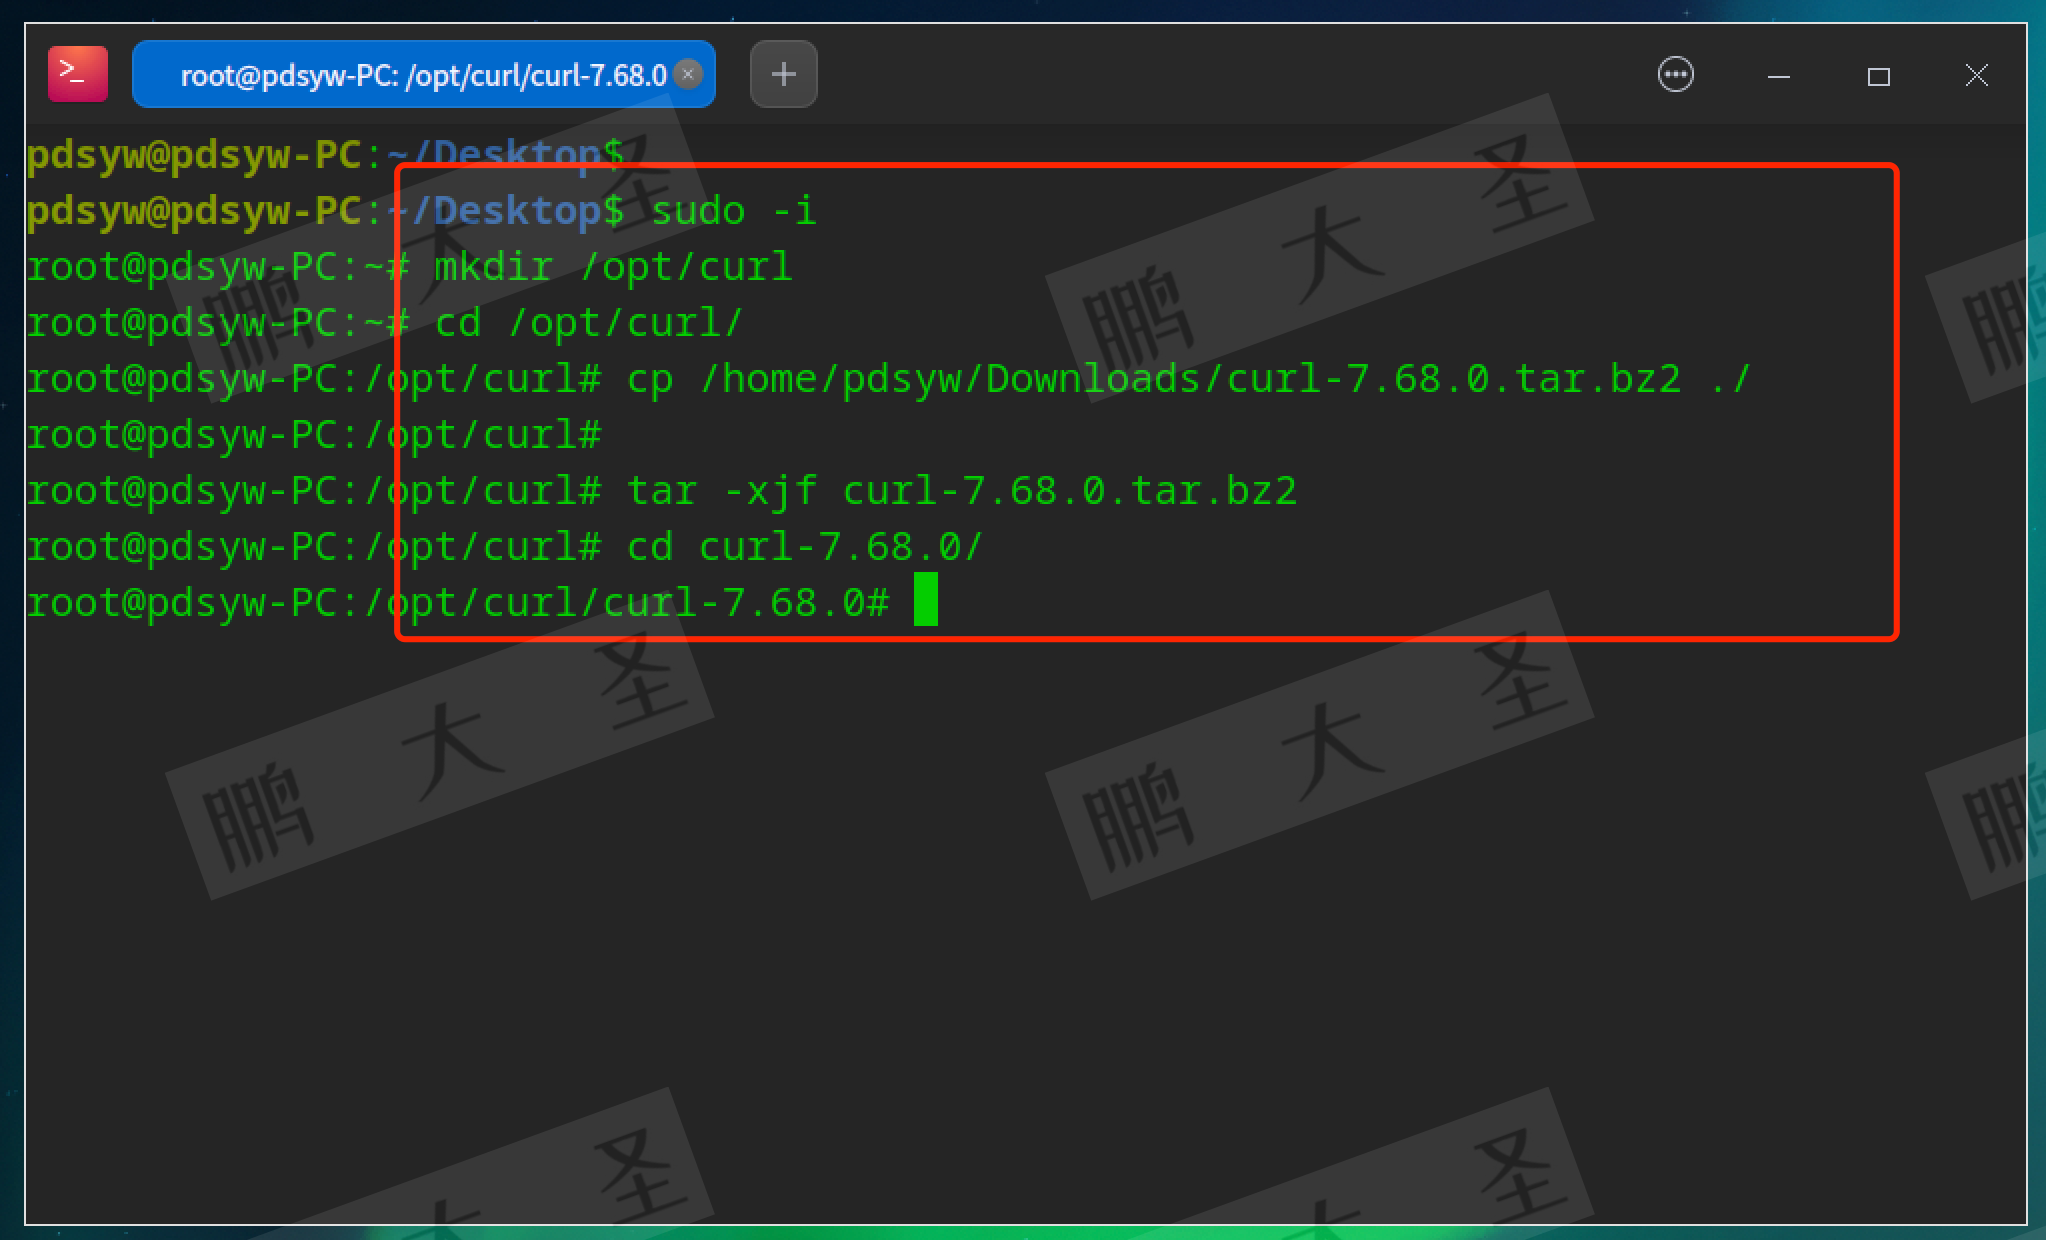This screenshot has height=1240, width=2046.
Task: Click the first empty pdsyw@pdsyw-PC Desktop prompt
Action: [325, 155]
